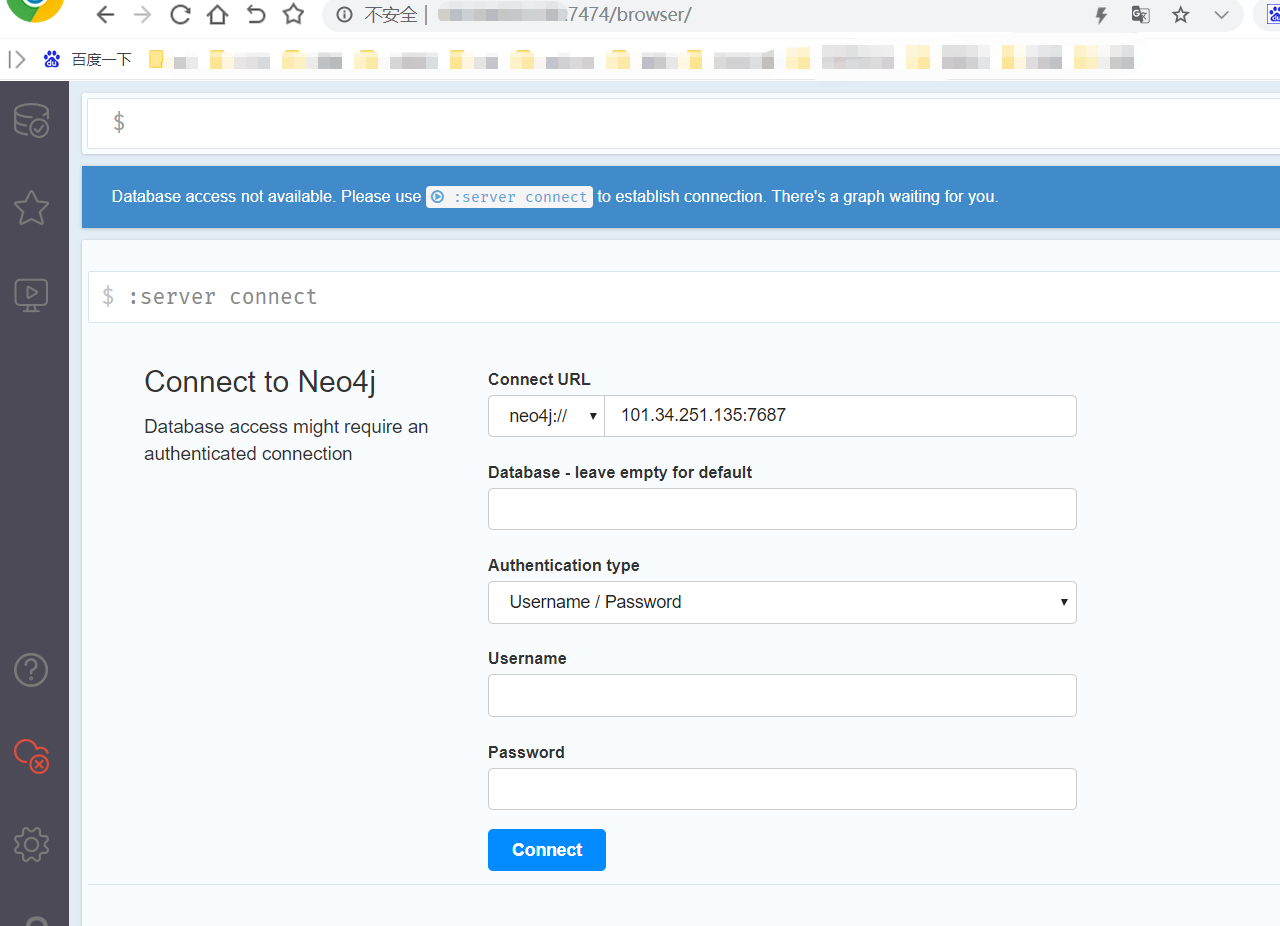Go forward with browser forward arrow
This screenshot has width=1280, height=926.
pos(143,15)
